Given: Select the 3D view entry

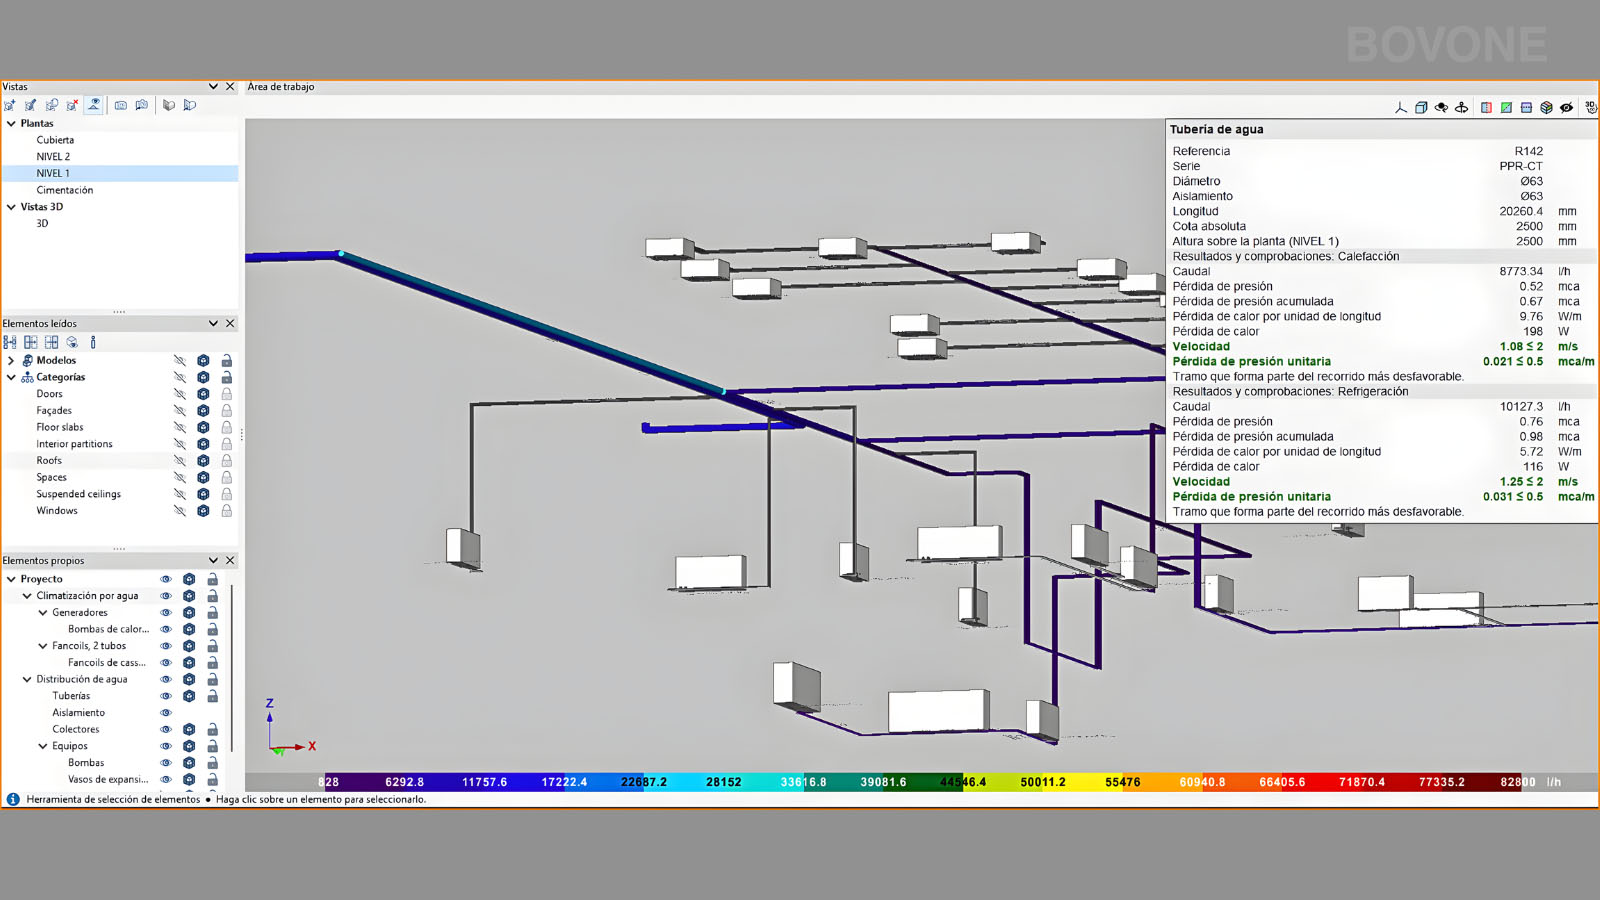Looking at the screenshot, I should click(42, 224).
